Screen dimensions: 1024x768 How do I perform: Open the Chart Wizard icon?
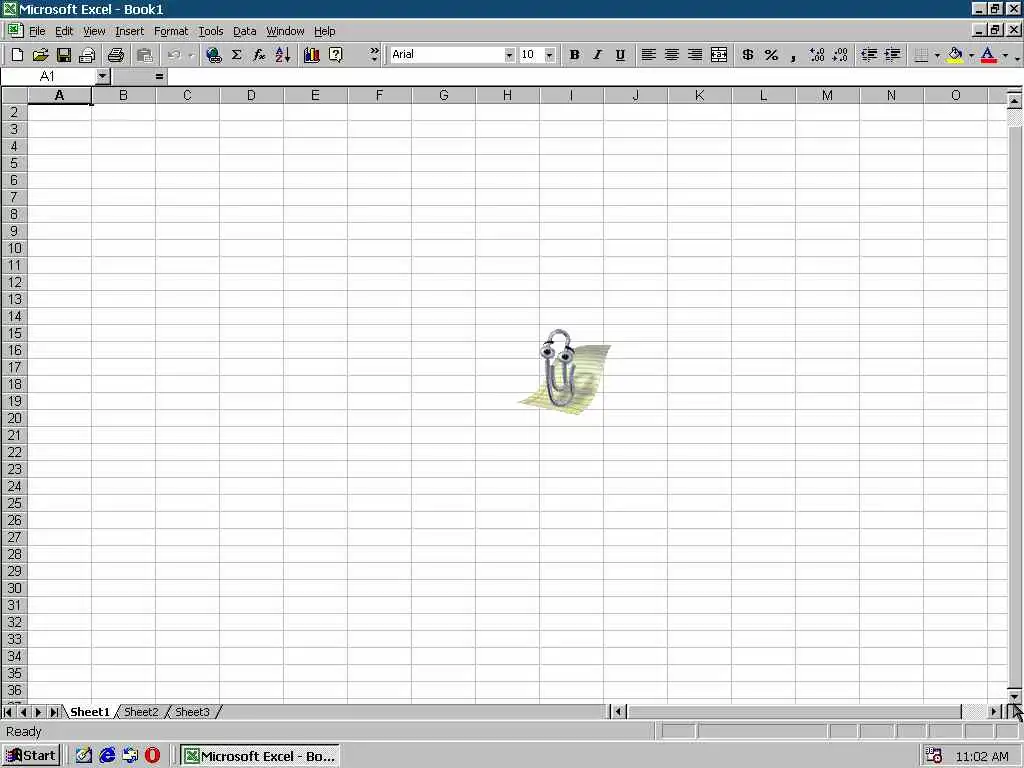coord(312,55)
